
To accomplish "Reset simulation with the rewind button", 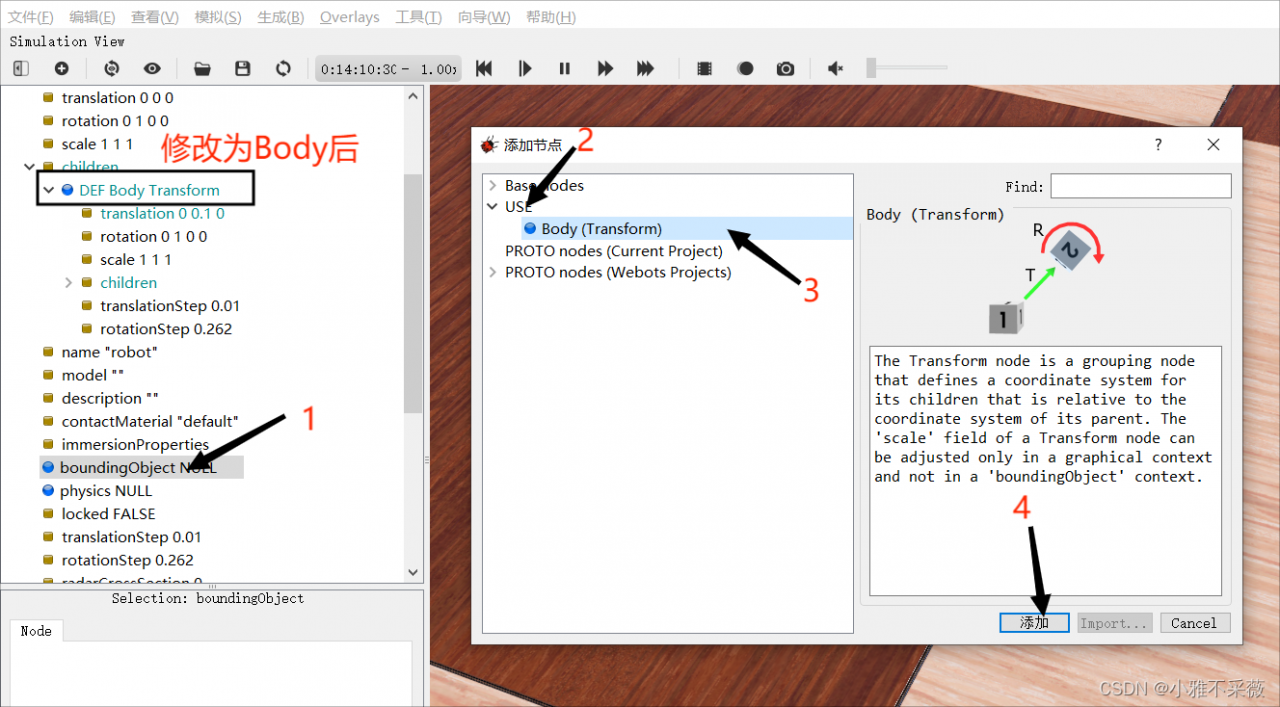I will pyautogui.click(x=484, y=68).
